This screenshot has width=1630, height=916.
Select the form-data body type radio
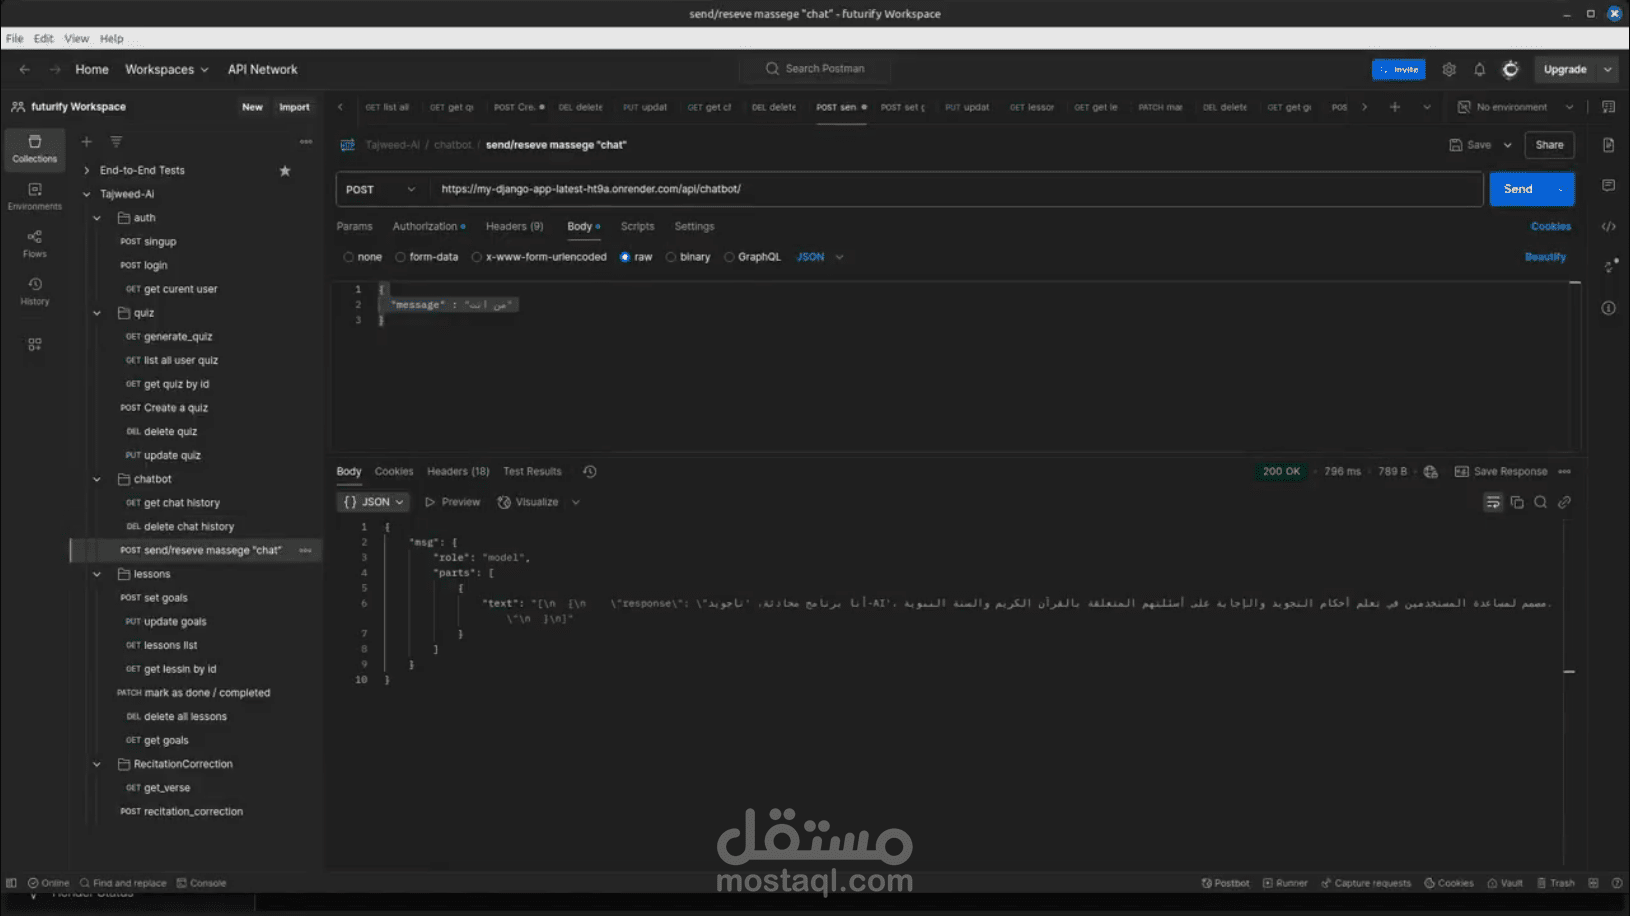coord(401,257)
